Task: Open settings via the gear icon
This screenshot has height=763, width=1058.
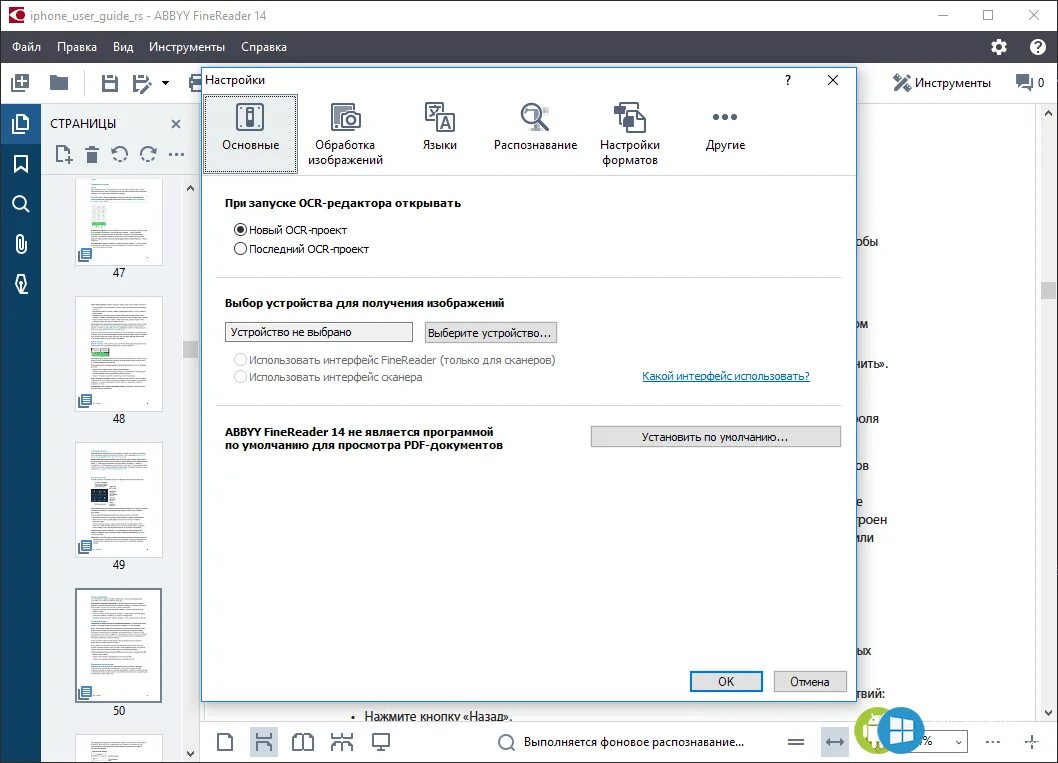Action: 999,47
